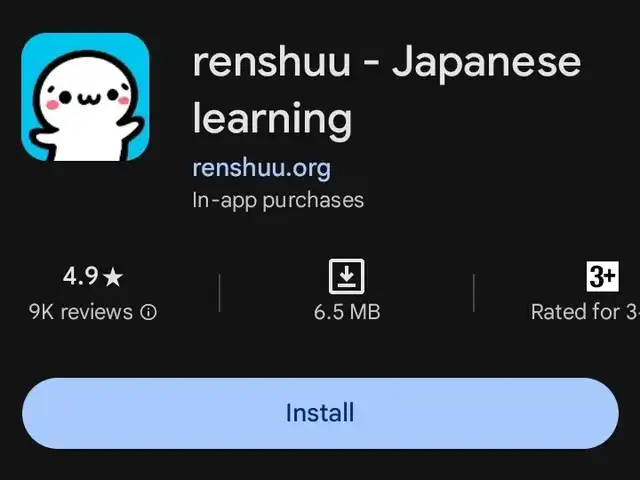
Task: Tap the Install button
Action: coord(320,413)
